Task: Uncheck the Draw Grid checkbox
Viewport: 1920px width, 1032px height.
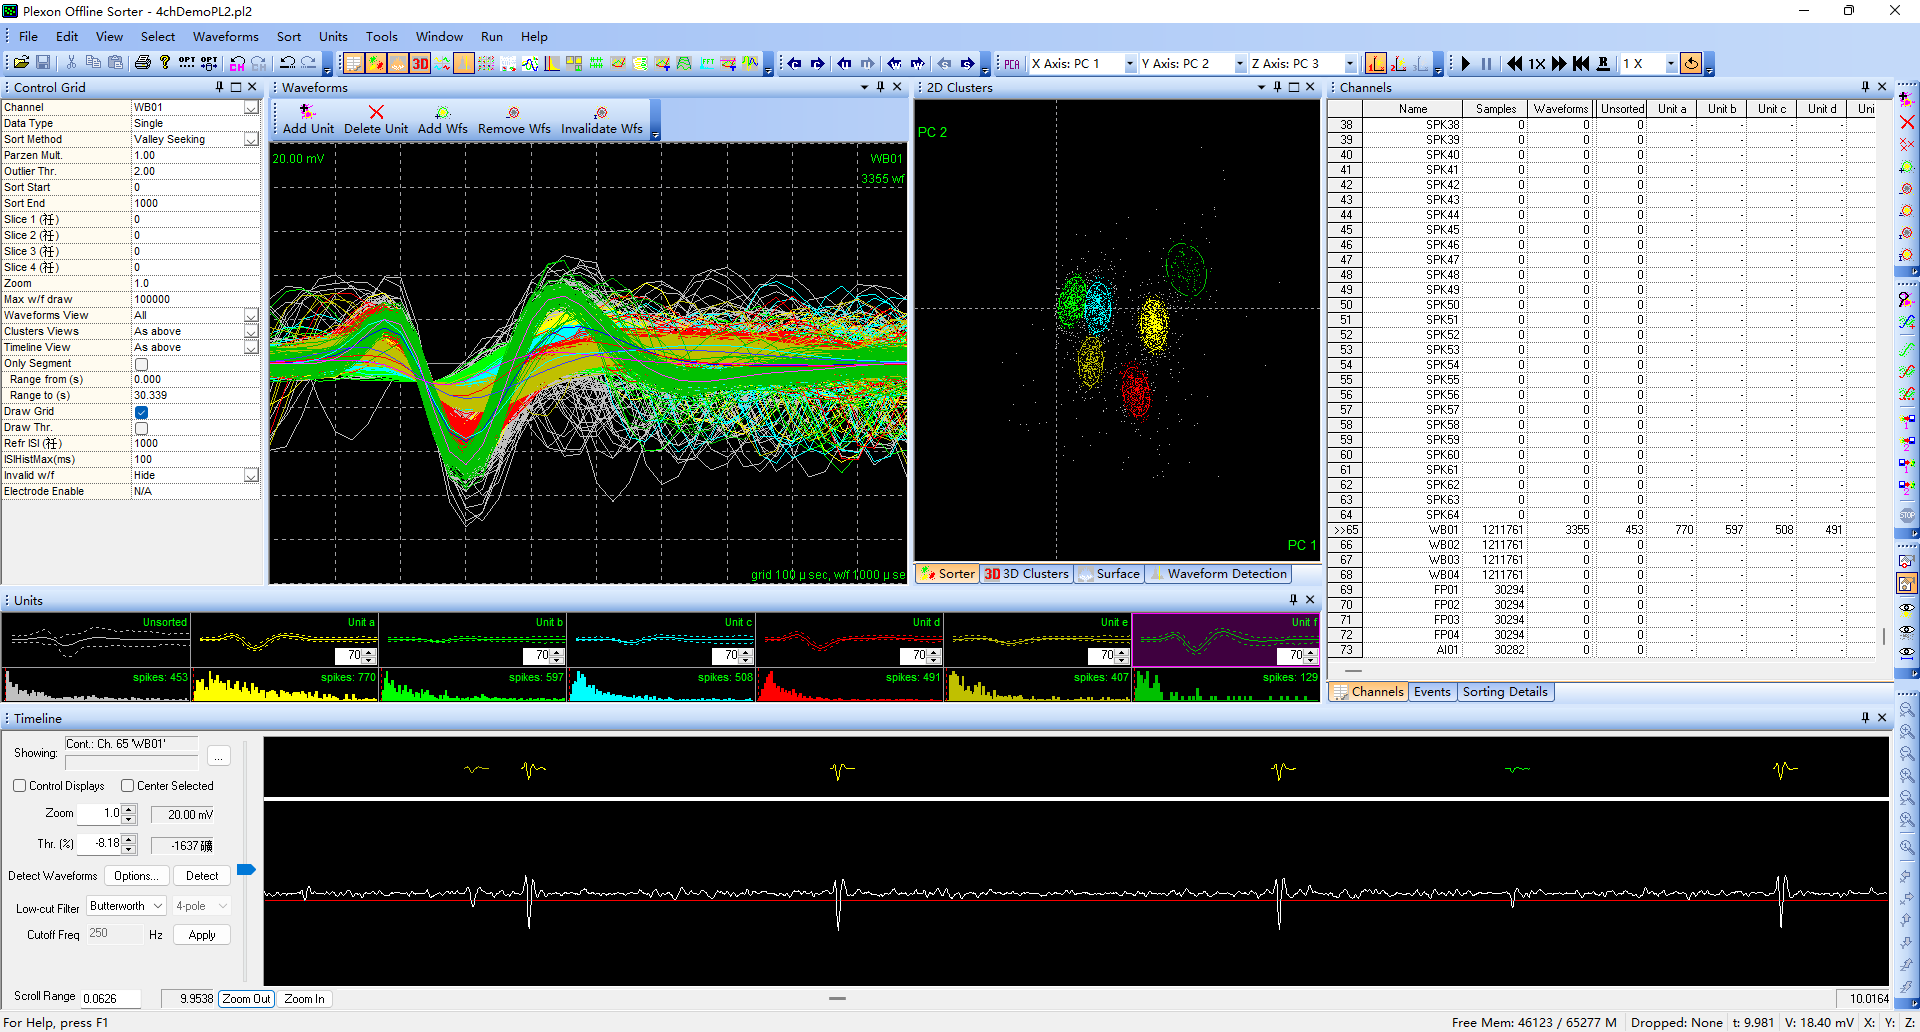Action: 141,412
